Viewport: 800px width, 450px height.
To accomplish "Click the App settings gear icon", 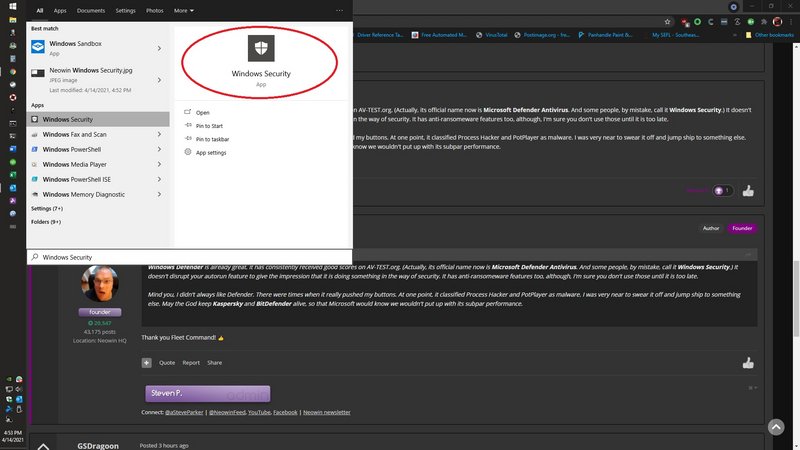I will click(x=188, y=152).
